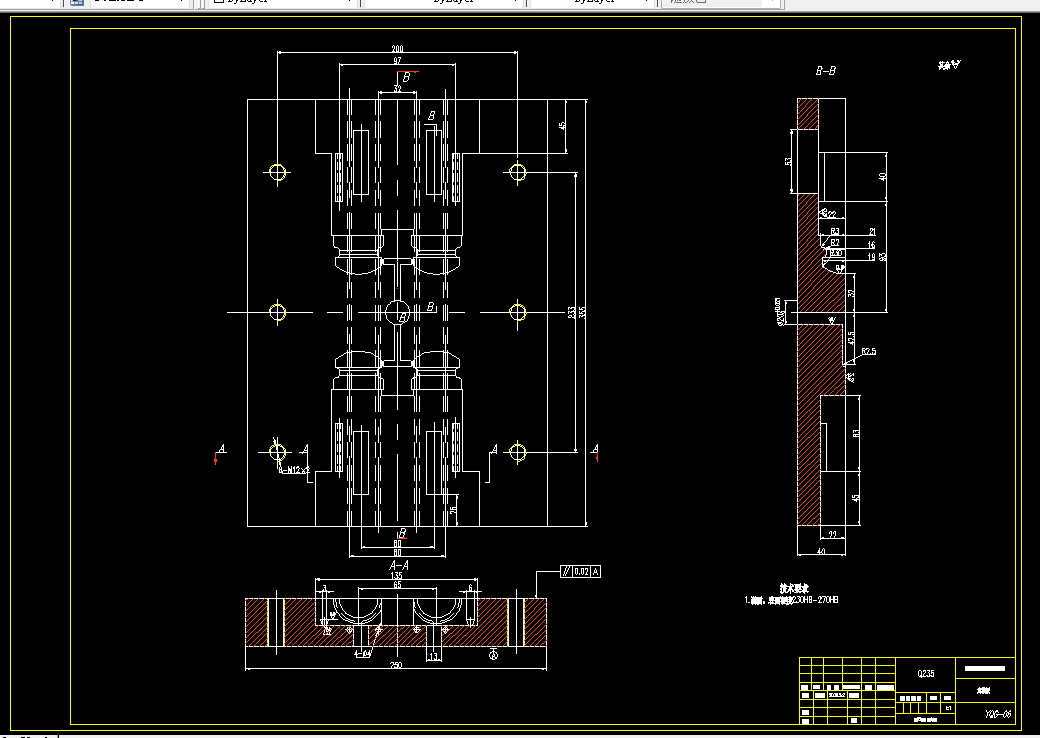Select the 230HB-270HB hardness note
The image size is (1040, 738).
pos(814,600)
